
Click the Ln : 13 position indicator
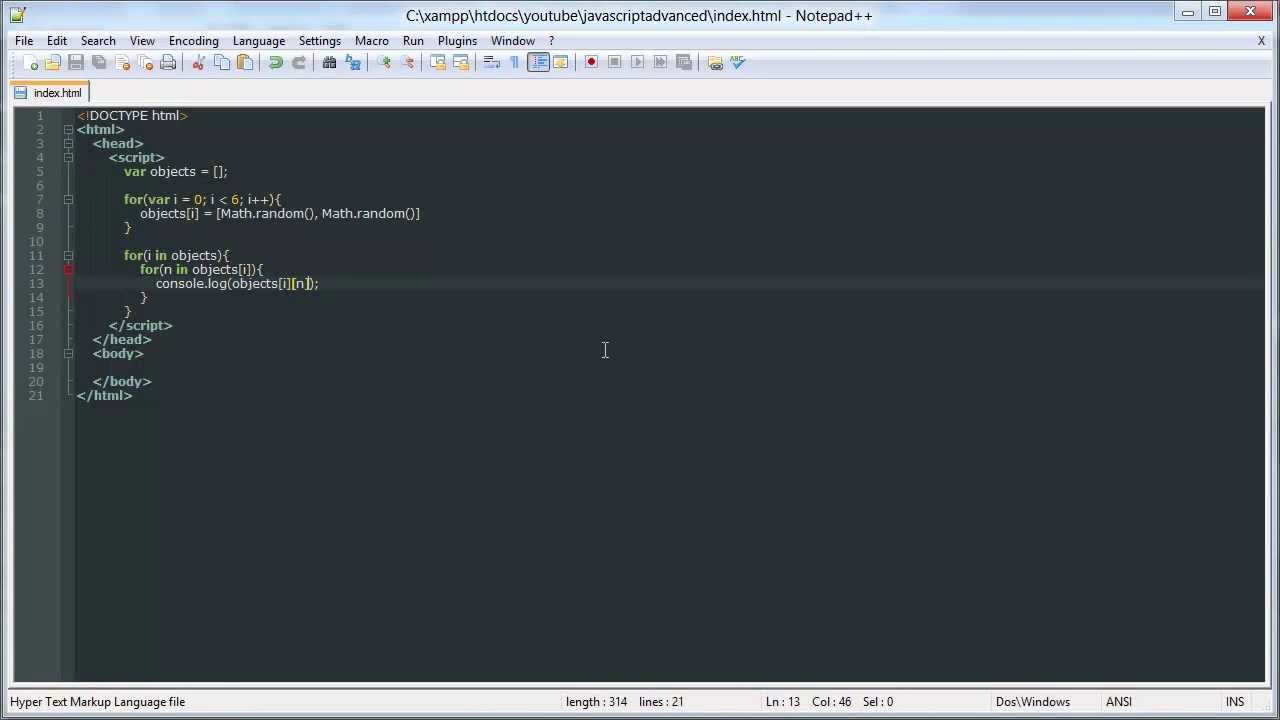tap(783, 702)
